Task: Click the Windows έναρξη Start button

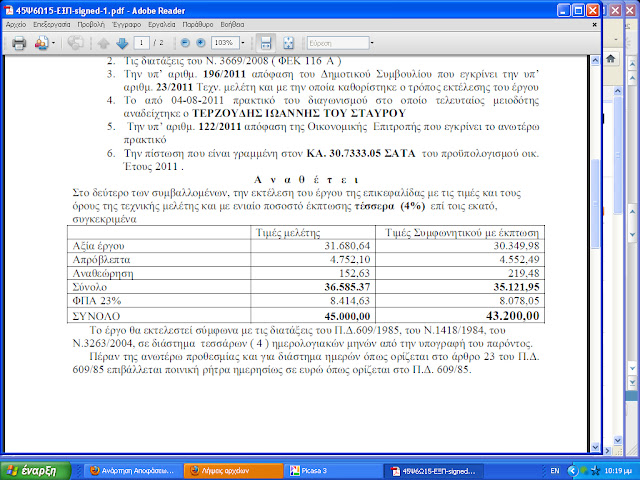Action: coord(36,471)
